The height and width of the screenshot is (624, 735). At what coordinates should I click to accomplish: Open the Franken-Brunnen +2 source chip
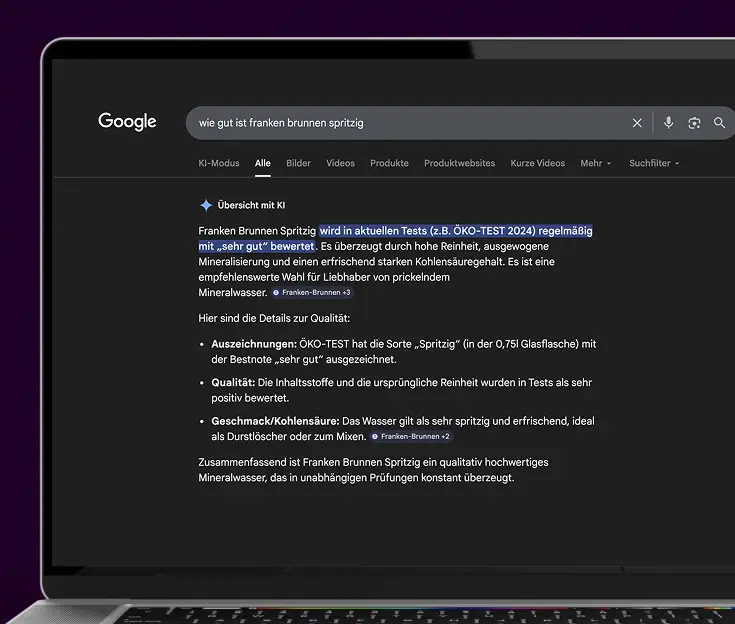[x=411, y=437]
